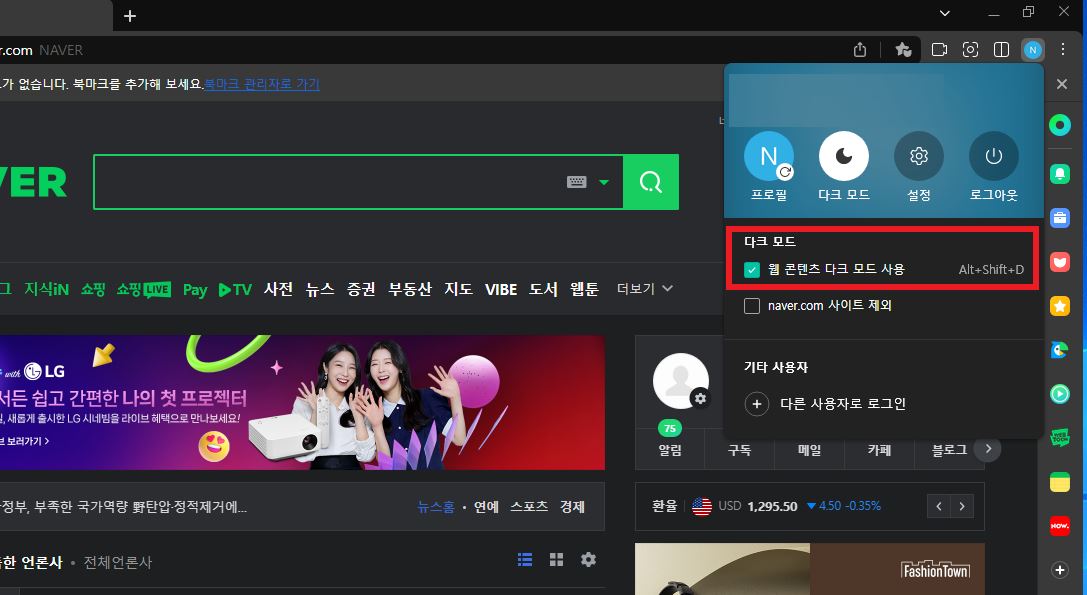The image size is (1087, 595).
Task: Open profile settings gear on avatar
Action: point(700,398)
